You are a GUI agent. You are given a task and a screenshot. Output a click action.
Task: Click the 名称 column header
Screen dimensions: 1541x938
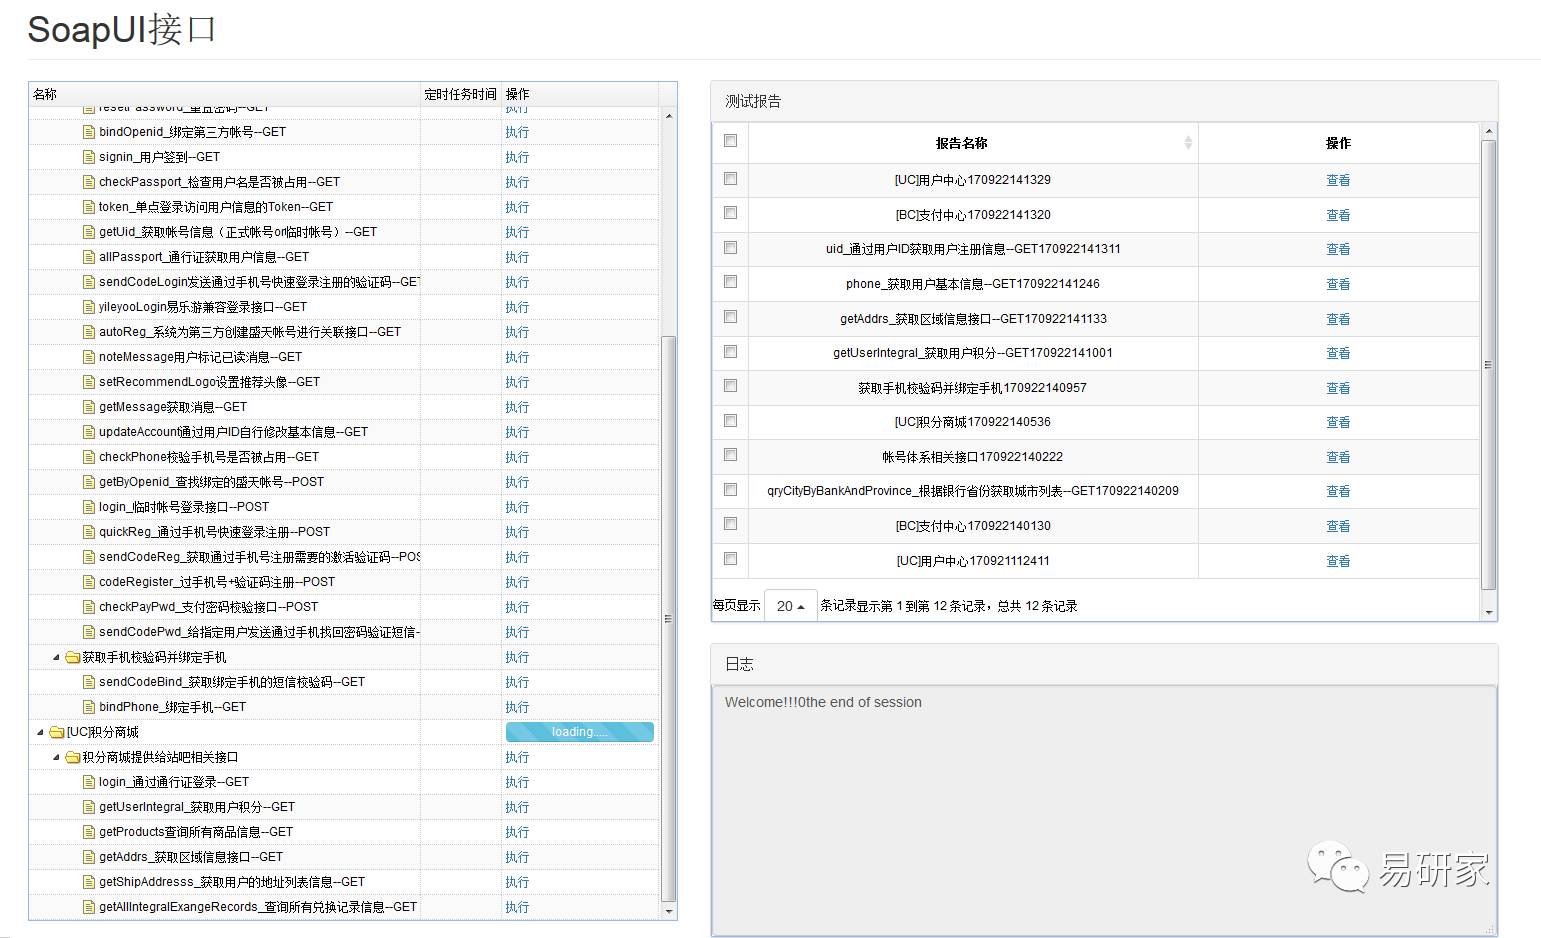pyautogui.click(x=45, y=94)
